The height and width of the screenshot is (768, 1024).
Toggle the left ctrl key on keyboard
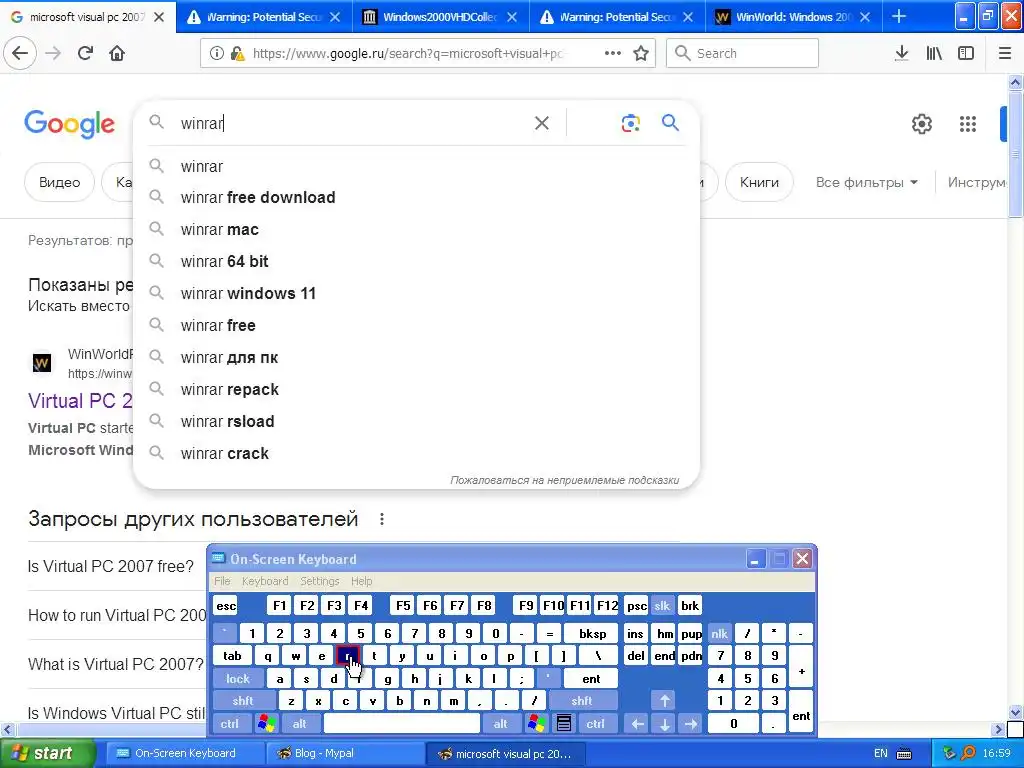230,724
